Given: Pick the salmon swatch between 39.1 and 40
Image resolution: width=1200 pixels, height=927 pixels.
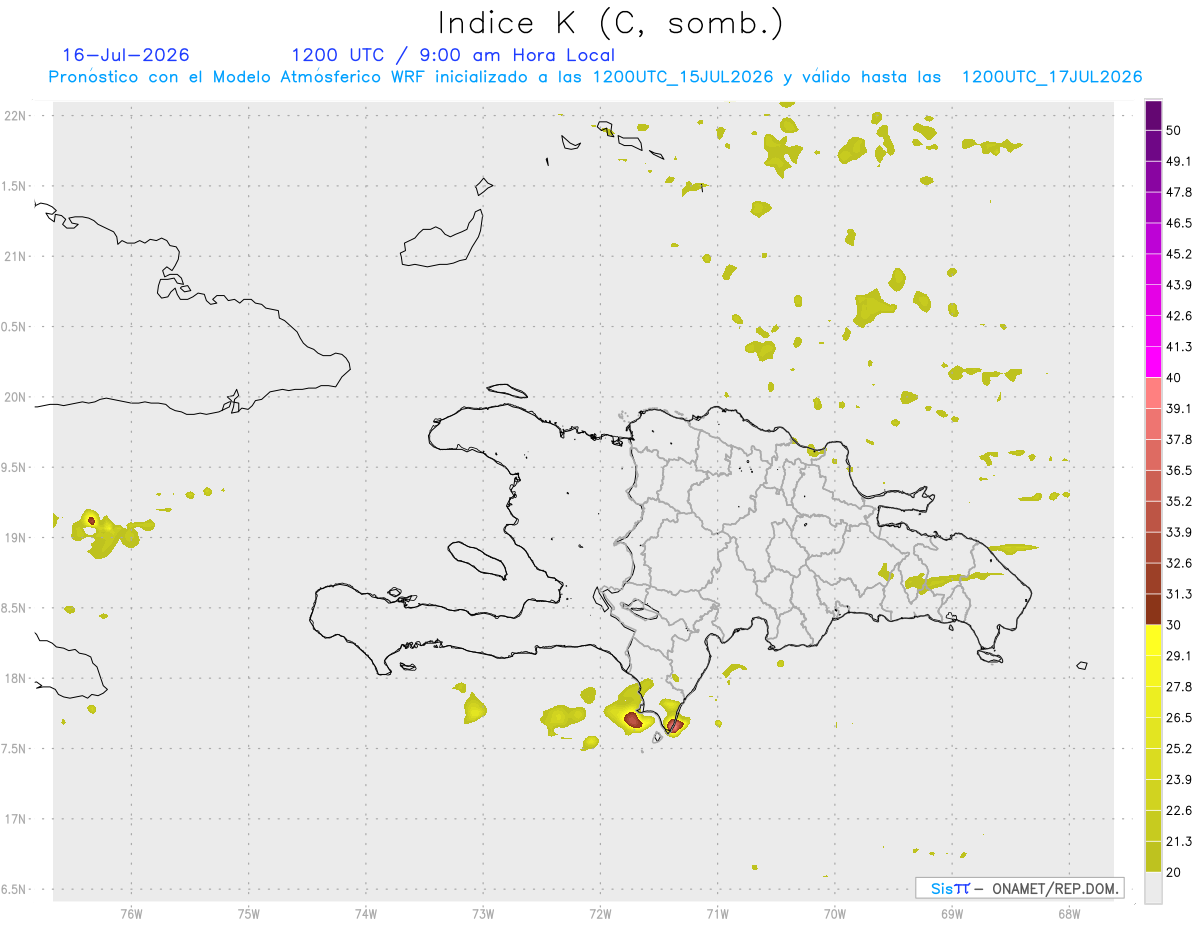Looking at the screenshot, I should click(x=1153, y=393).
